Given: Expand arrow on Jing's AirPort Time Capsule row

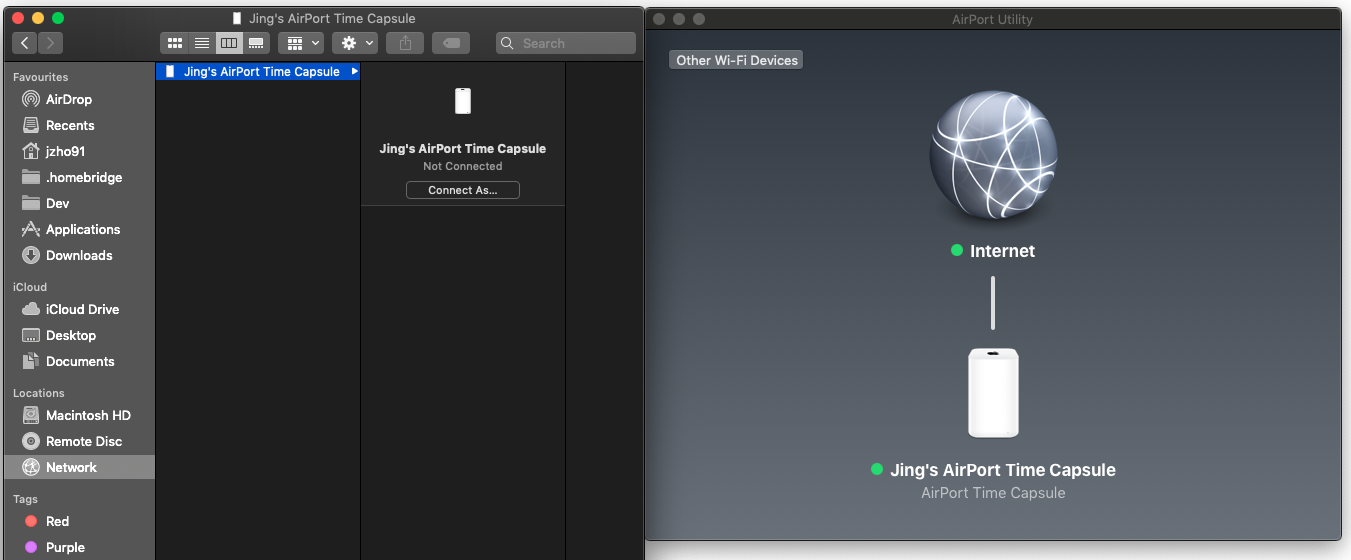Looking at the screenshot, I should click(354, 72).
